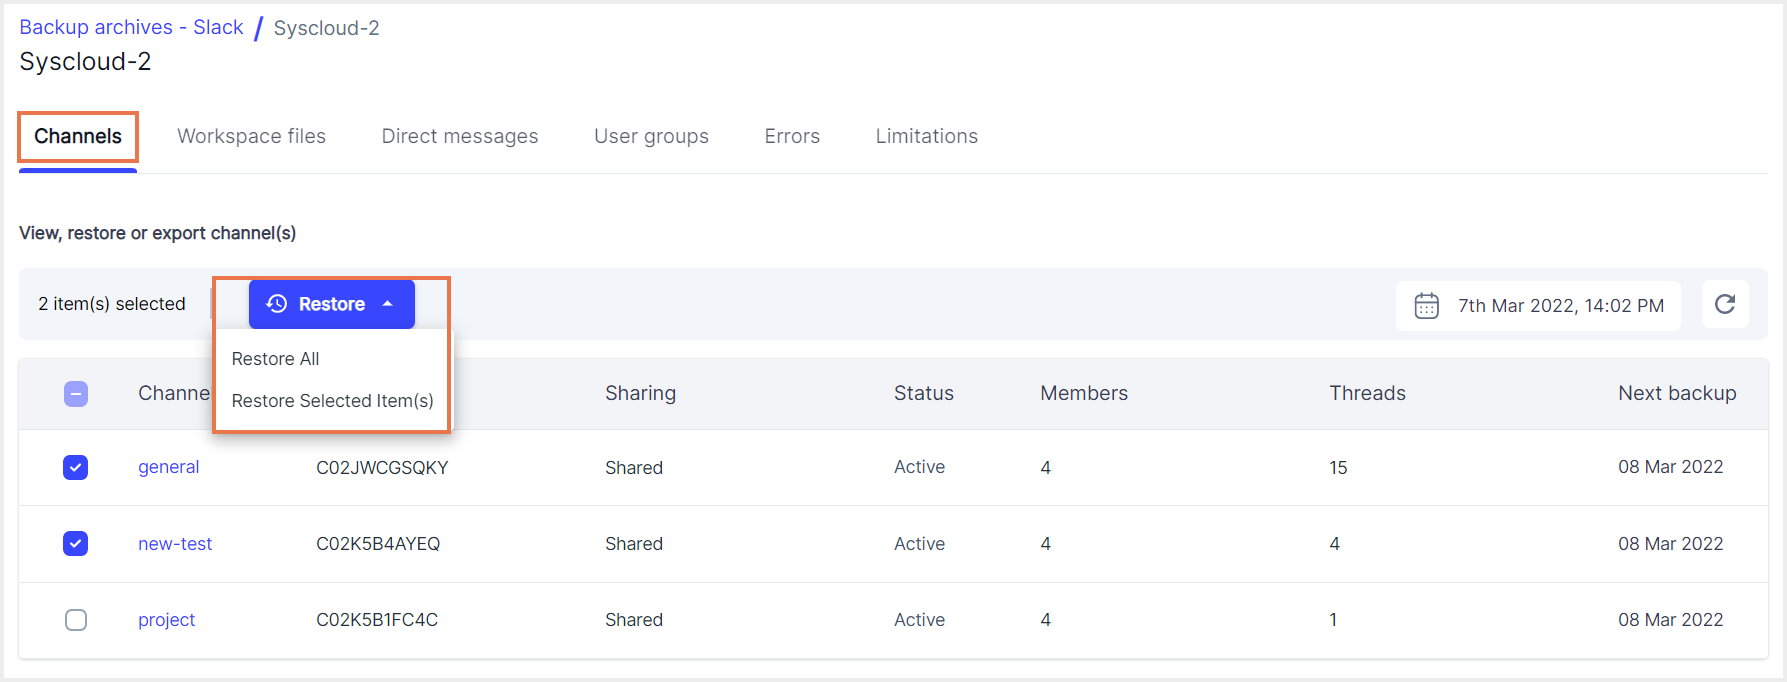Click the calendar icon beside backup date
1787x682 pixels.
[x=1426, y=305]
